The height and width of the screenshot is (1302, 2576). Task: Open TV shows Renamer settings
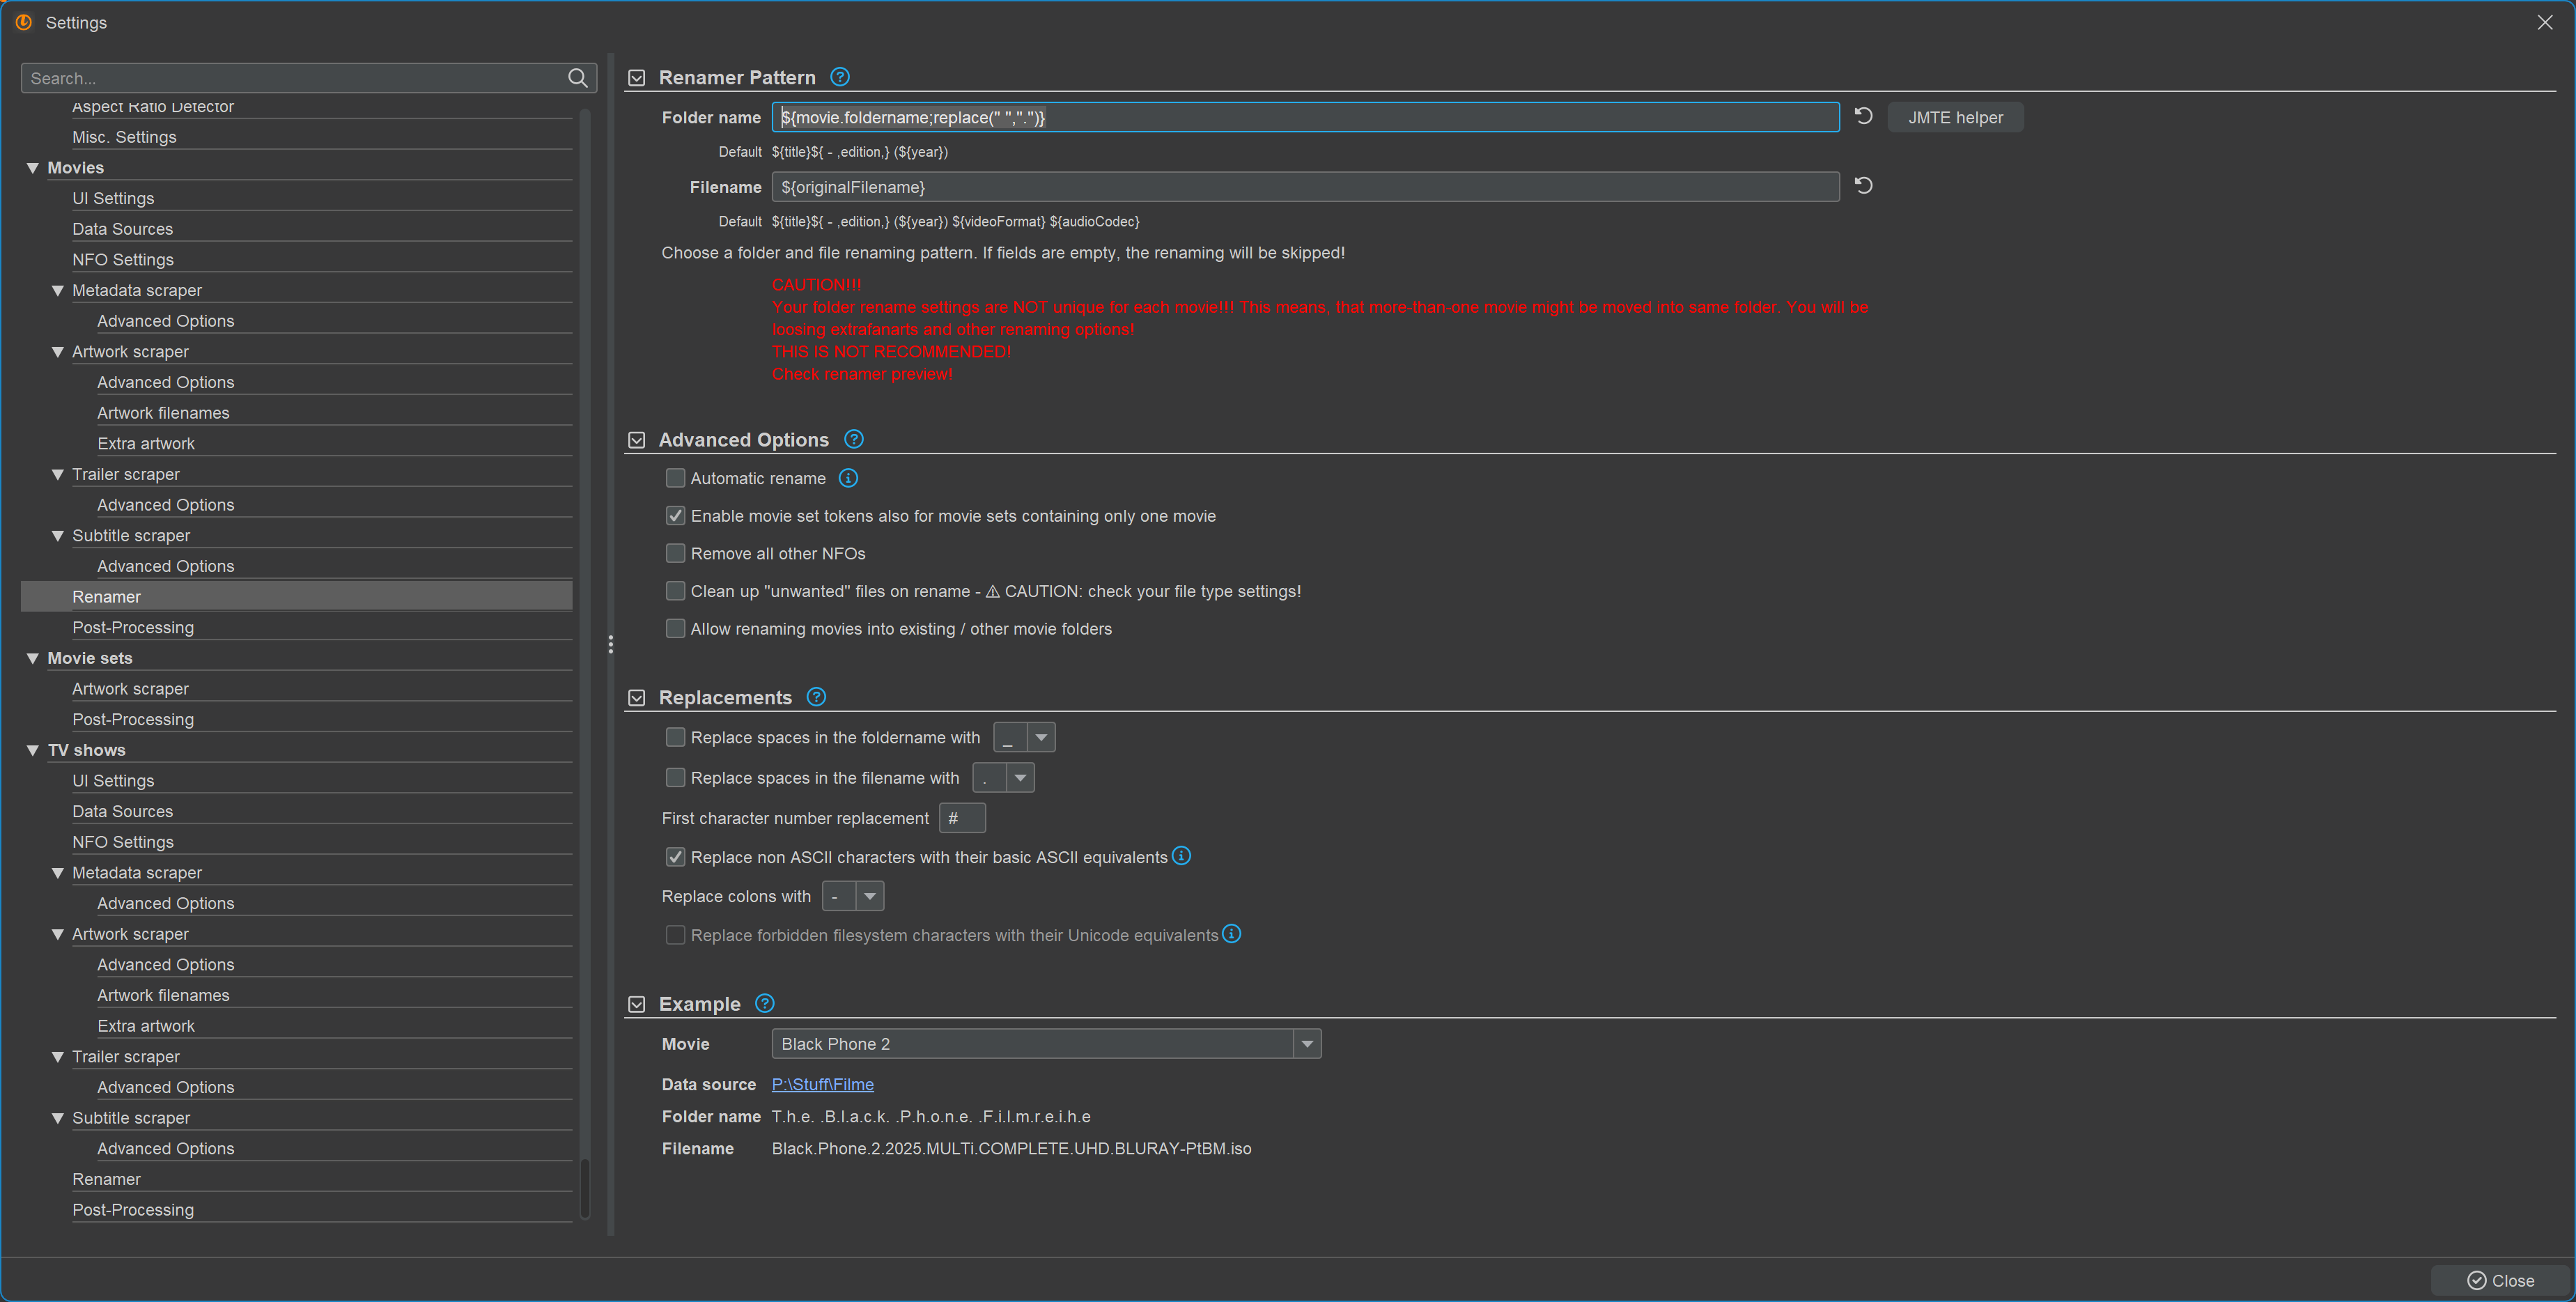106,1179
